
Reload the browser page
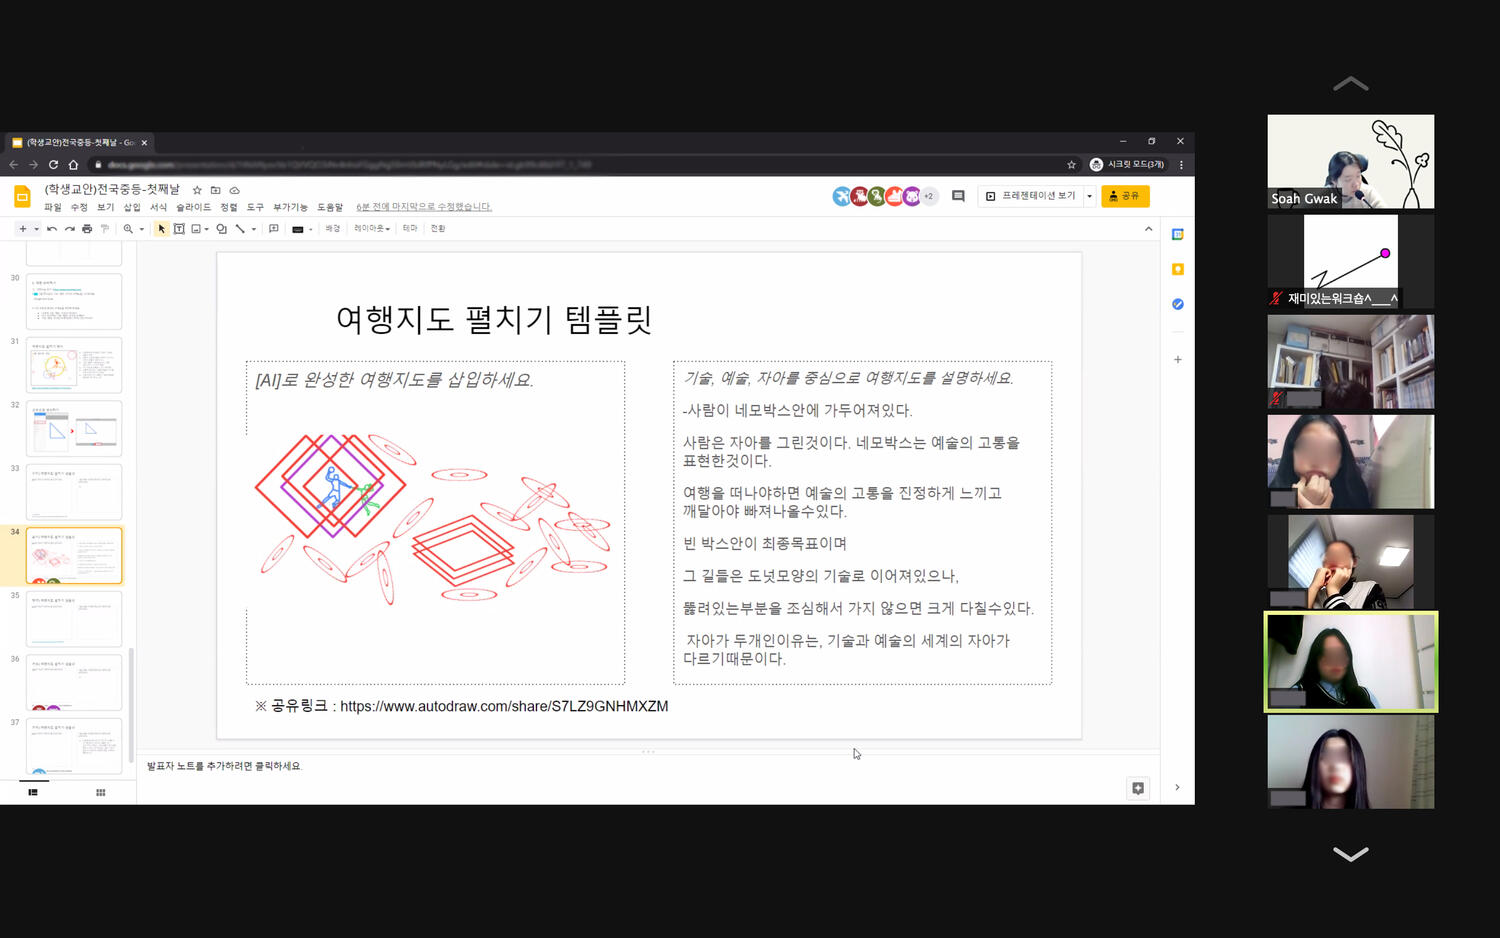tap(53, 165)
